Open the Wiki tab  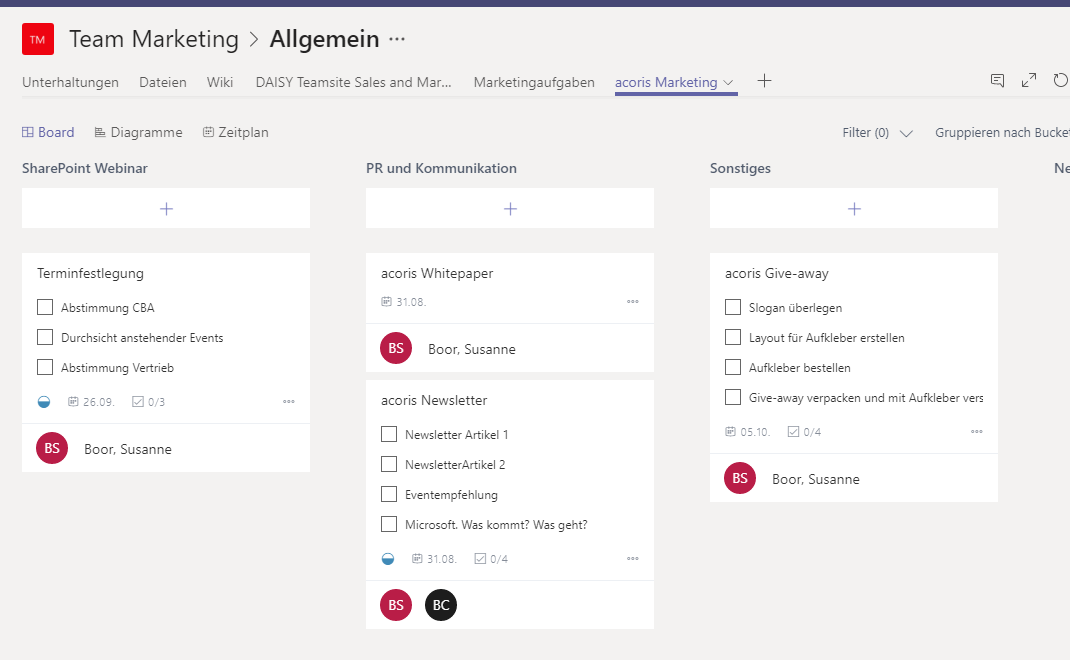click(220, 82)
